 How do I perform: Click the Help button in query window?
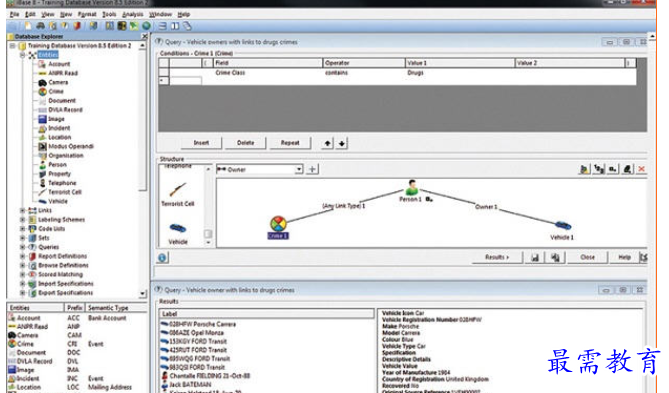point(624,257)
